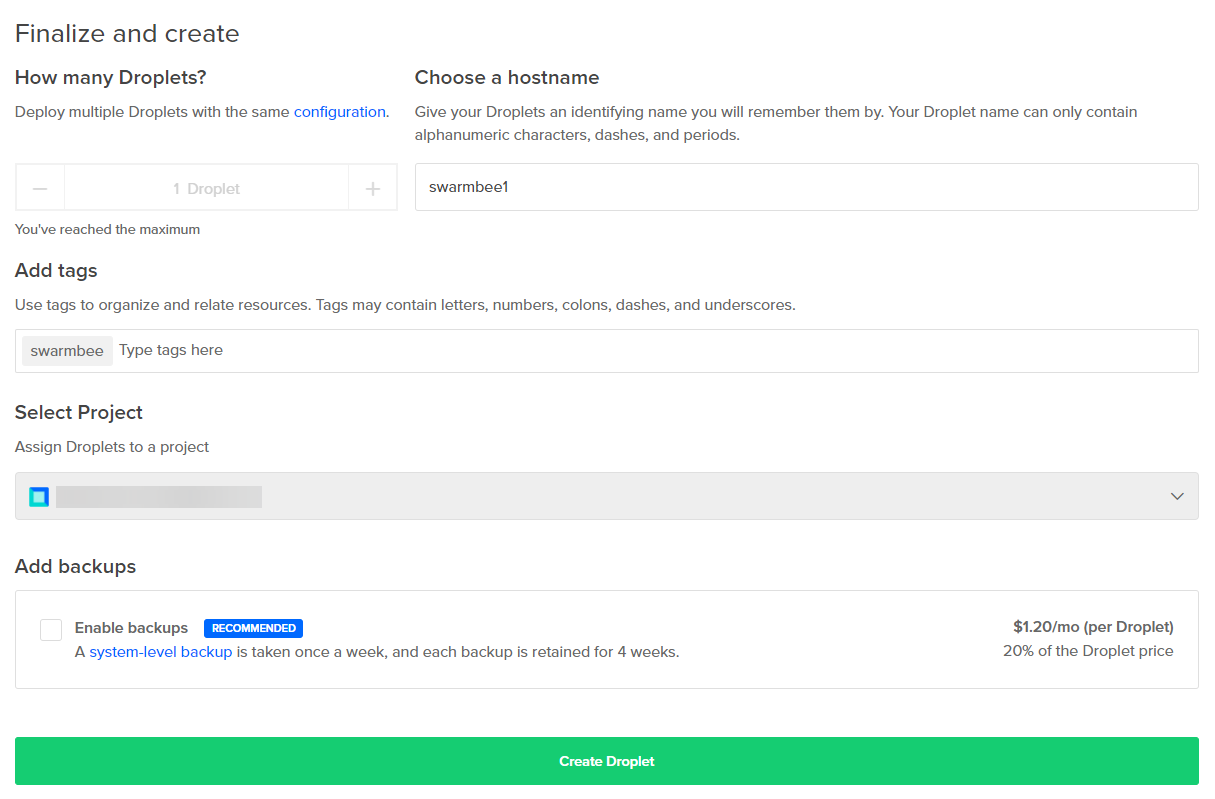Open the project selector on blurred name

point(159,497)
